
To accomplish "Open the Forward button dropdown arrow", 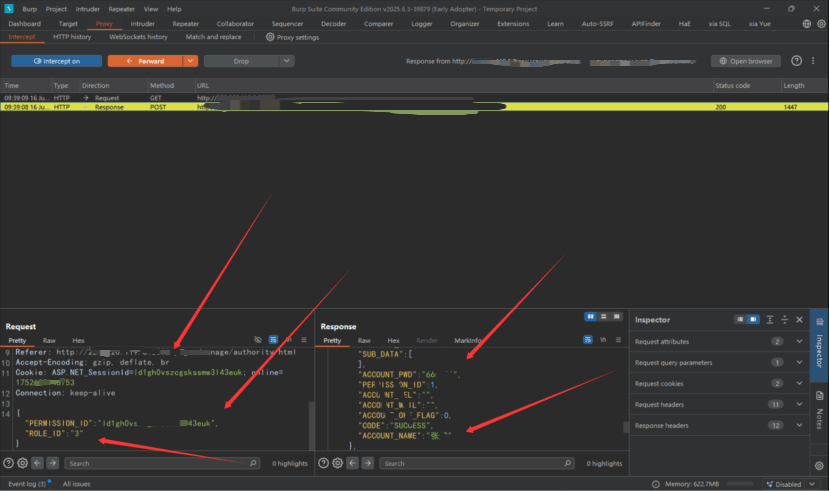I will (x=190, y=61).
